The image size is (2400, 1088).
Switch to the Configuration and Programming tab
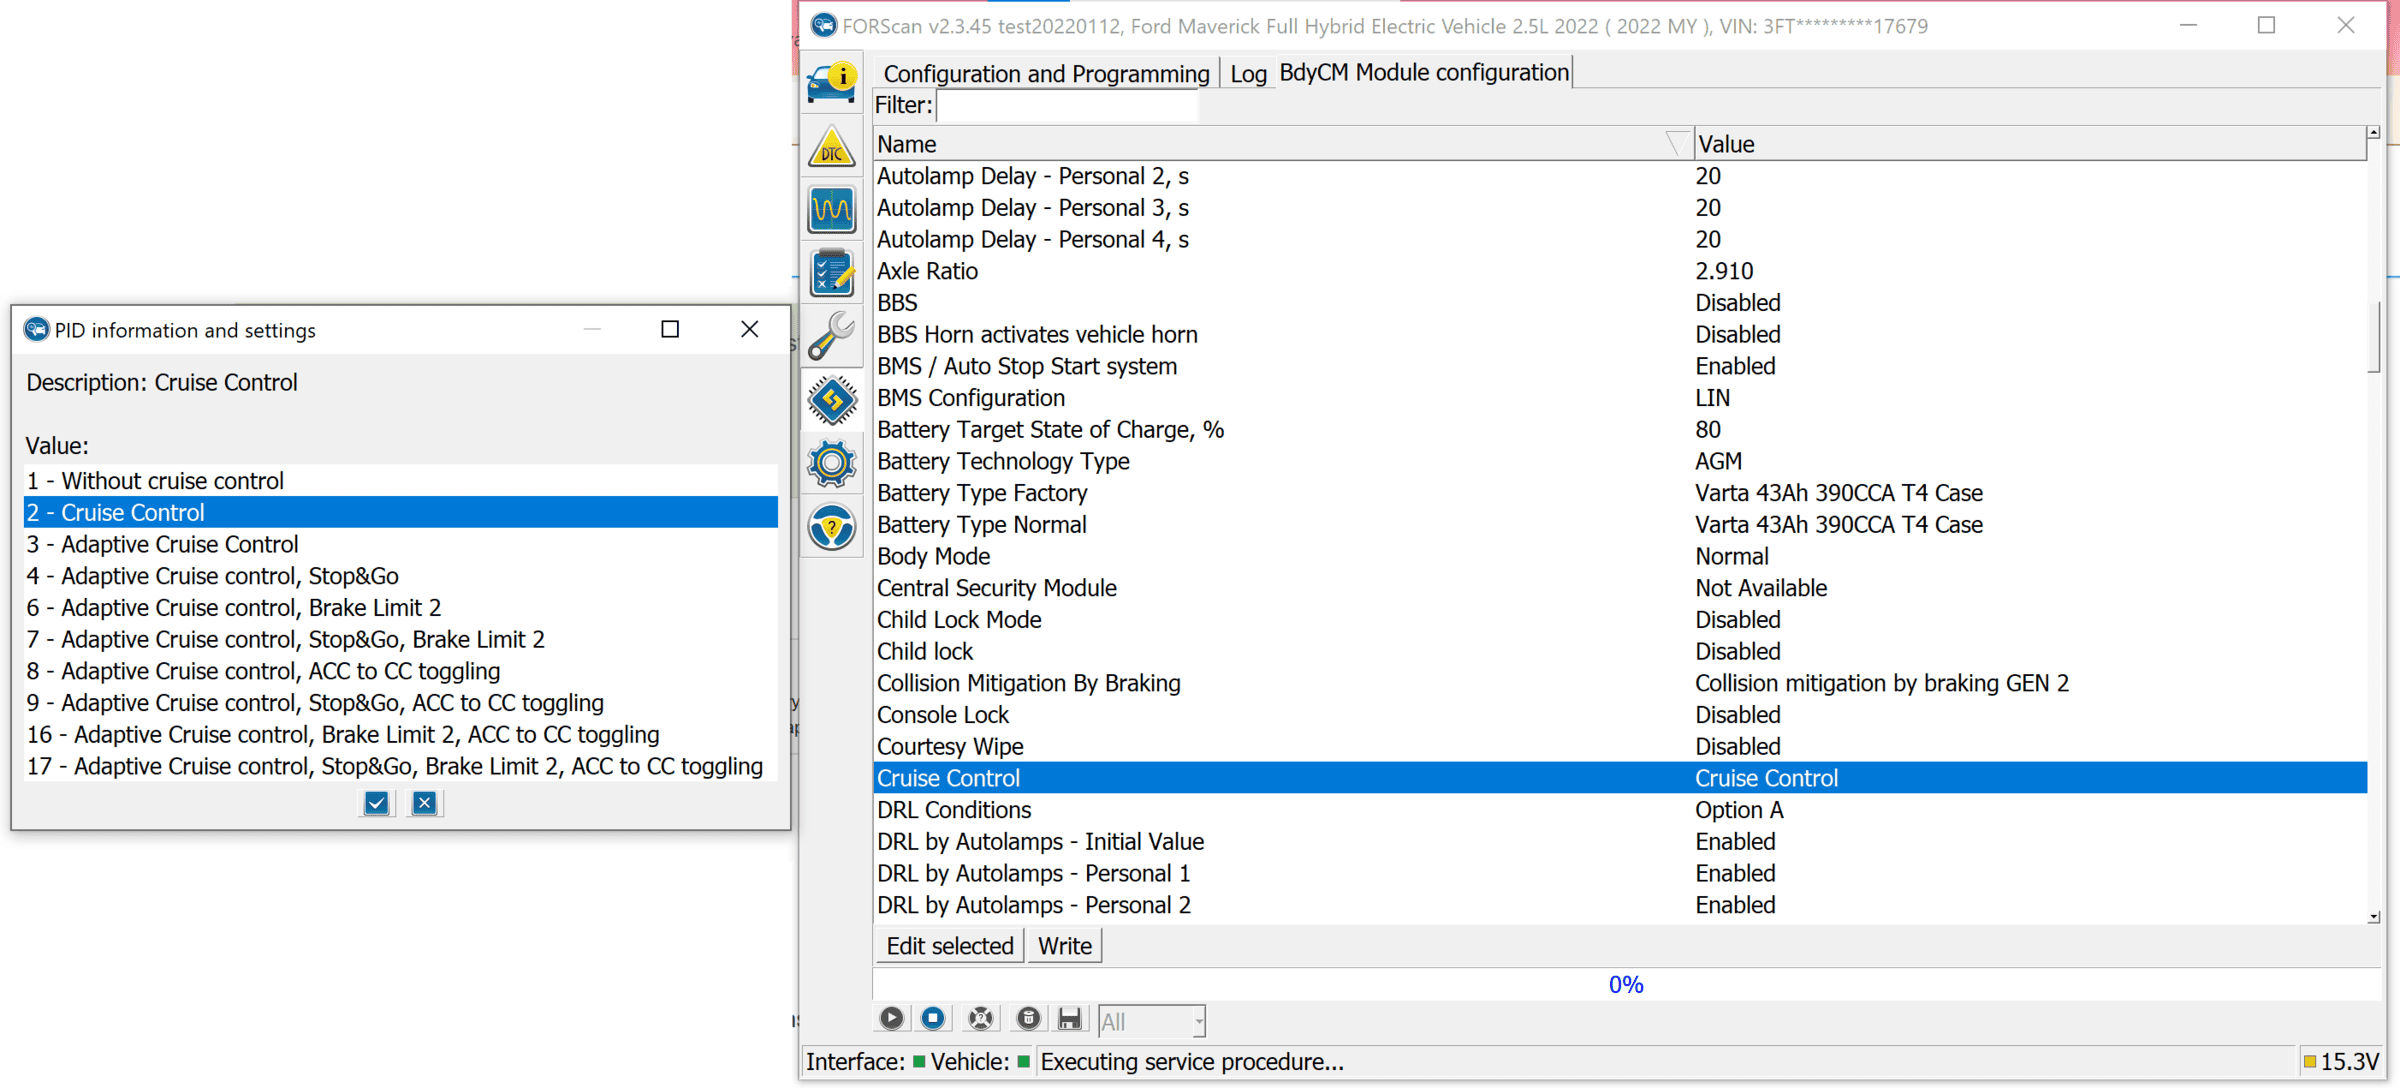click(x=1046, y=73)
